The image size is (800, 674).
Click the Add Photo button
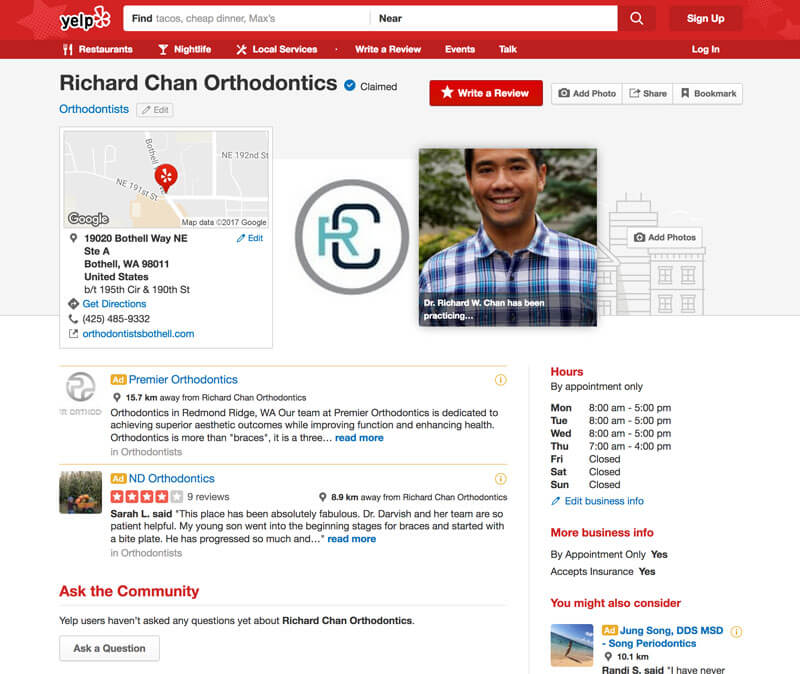(587, 94)
